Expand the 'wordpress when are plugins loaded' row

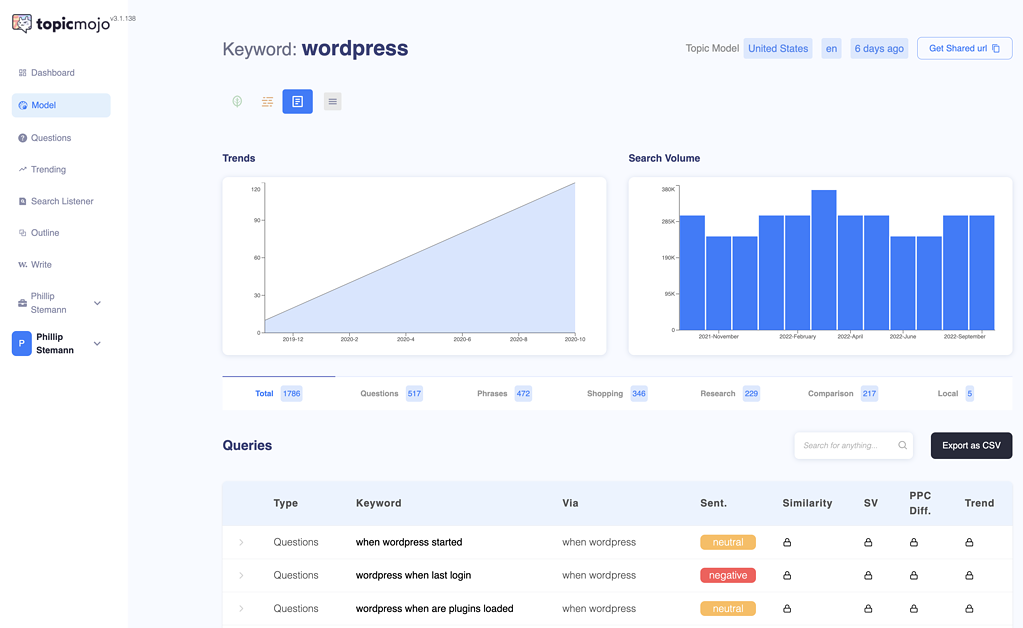pos(241,609)
